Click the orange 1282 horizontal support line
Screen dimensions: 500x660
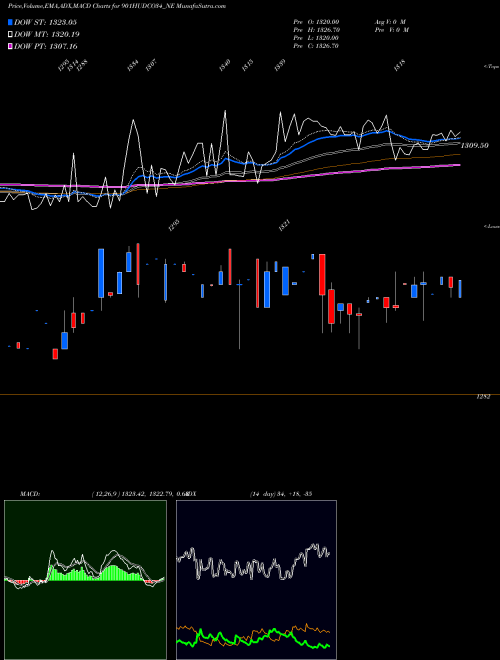coord(250,394)
